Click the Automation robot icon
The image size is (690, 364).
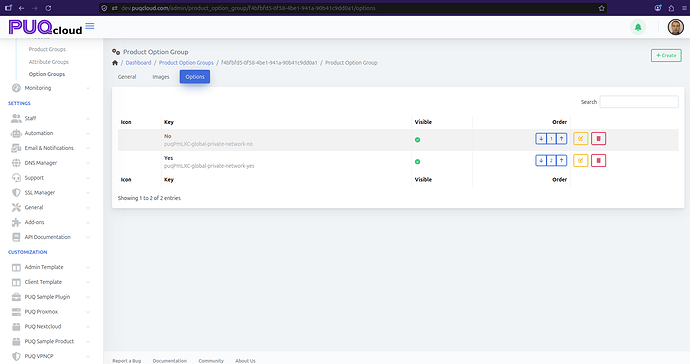(x=16, y=133)
